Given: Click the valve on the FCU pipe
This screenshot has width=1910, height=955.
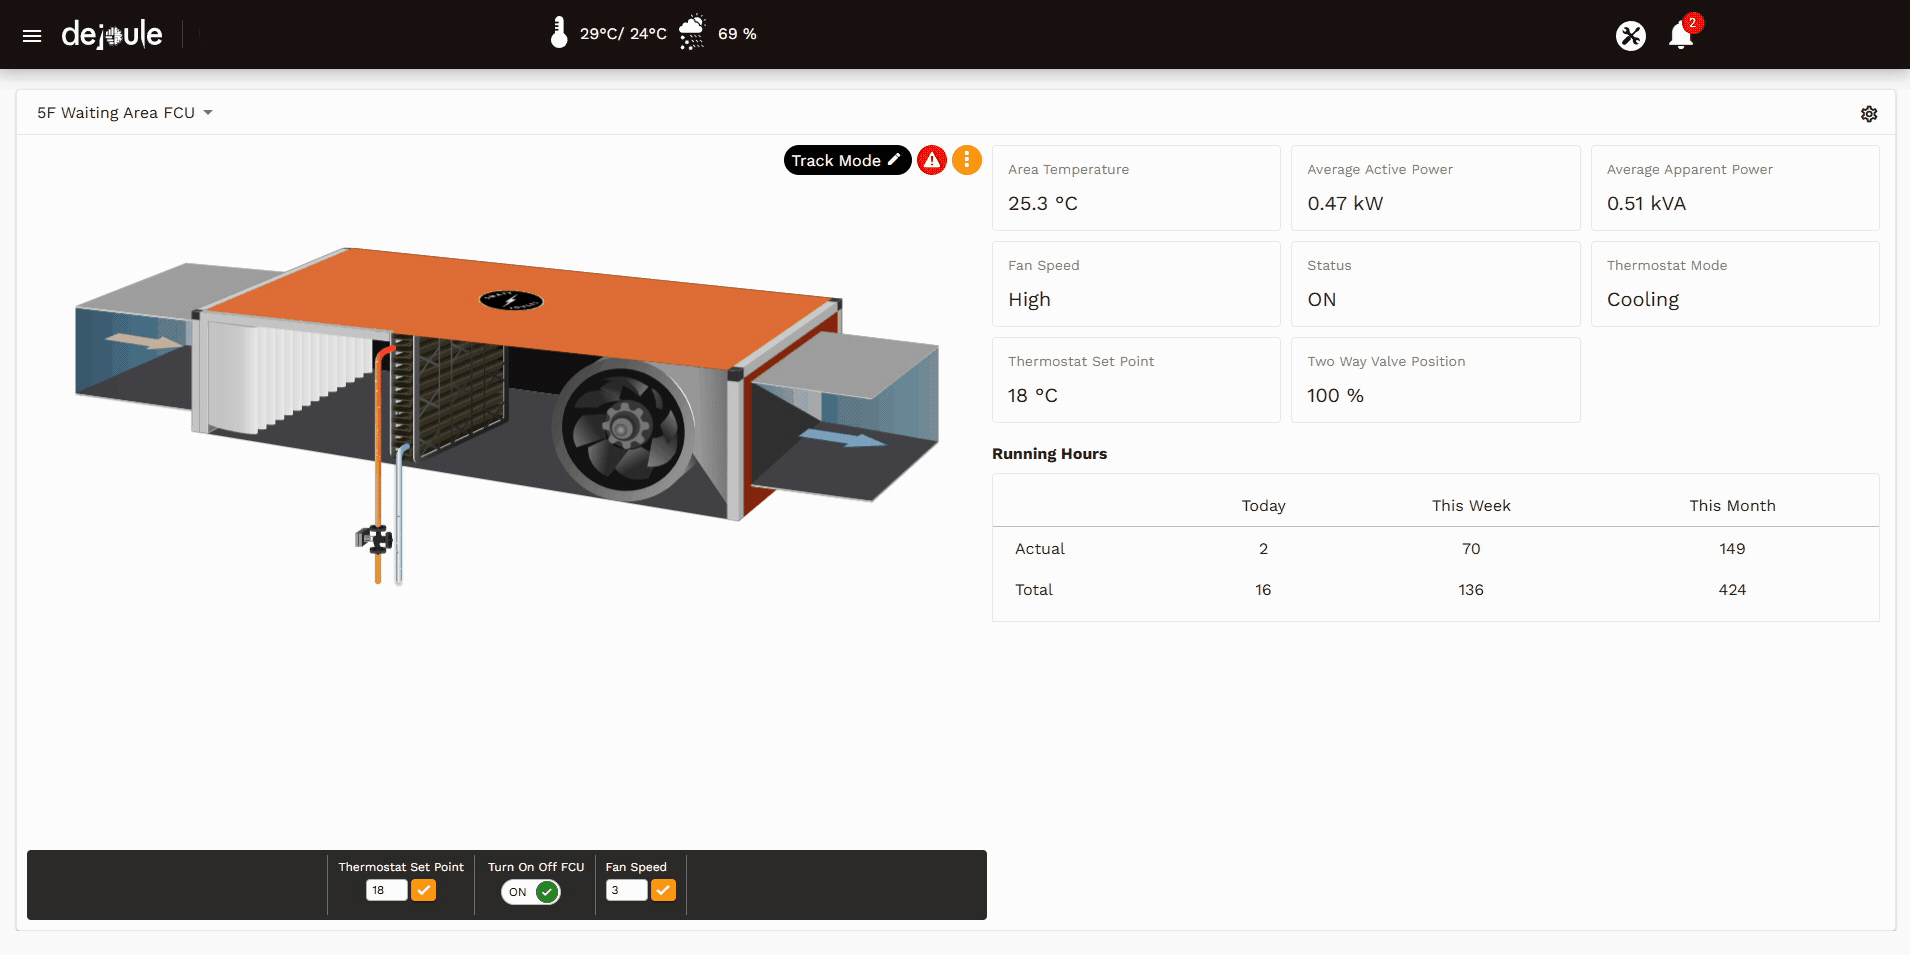Looking at the screenshot, I should [x=376, y=540].
